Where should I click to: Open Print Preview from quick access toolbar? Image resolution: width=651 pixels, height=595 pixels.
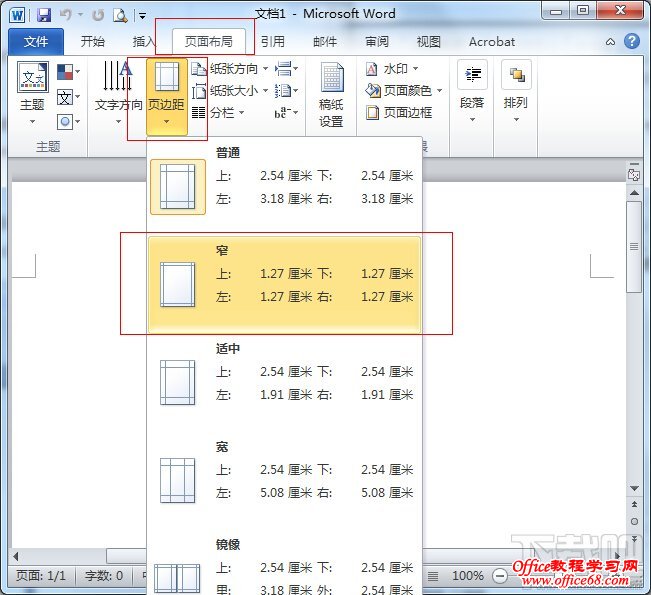(x=120, y=15)
